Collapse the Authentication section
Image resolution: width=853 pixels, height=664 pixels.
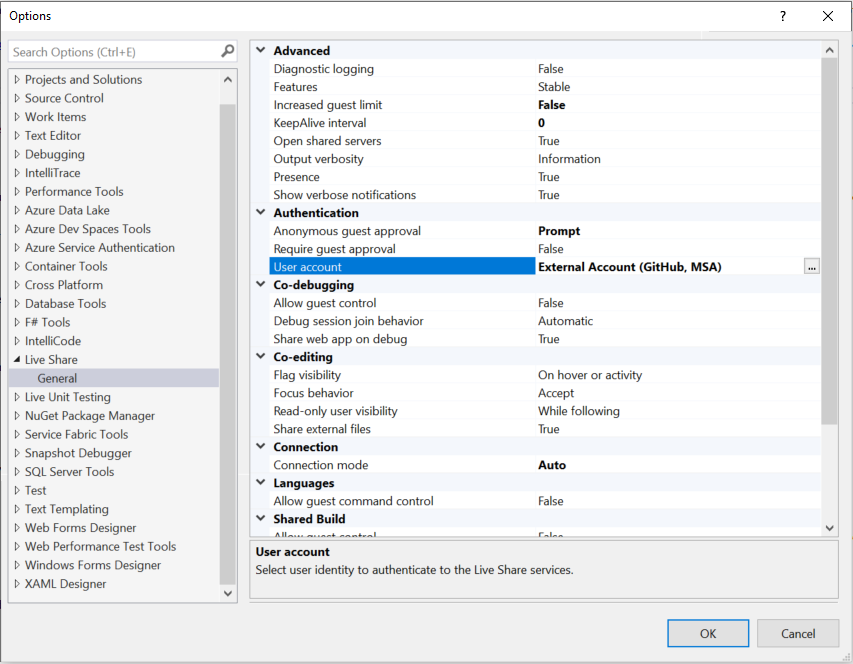(261, 213)
